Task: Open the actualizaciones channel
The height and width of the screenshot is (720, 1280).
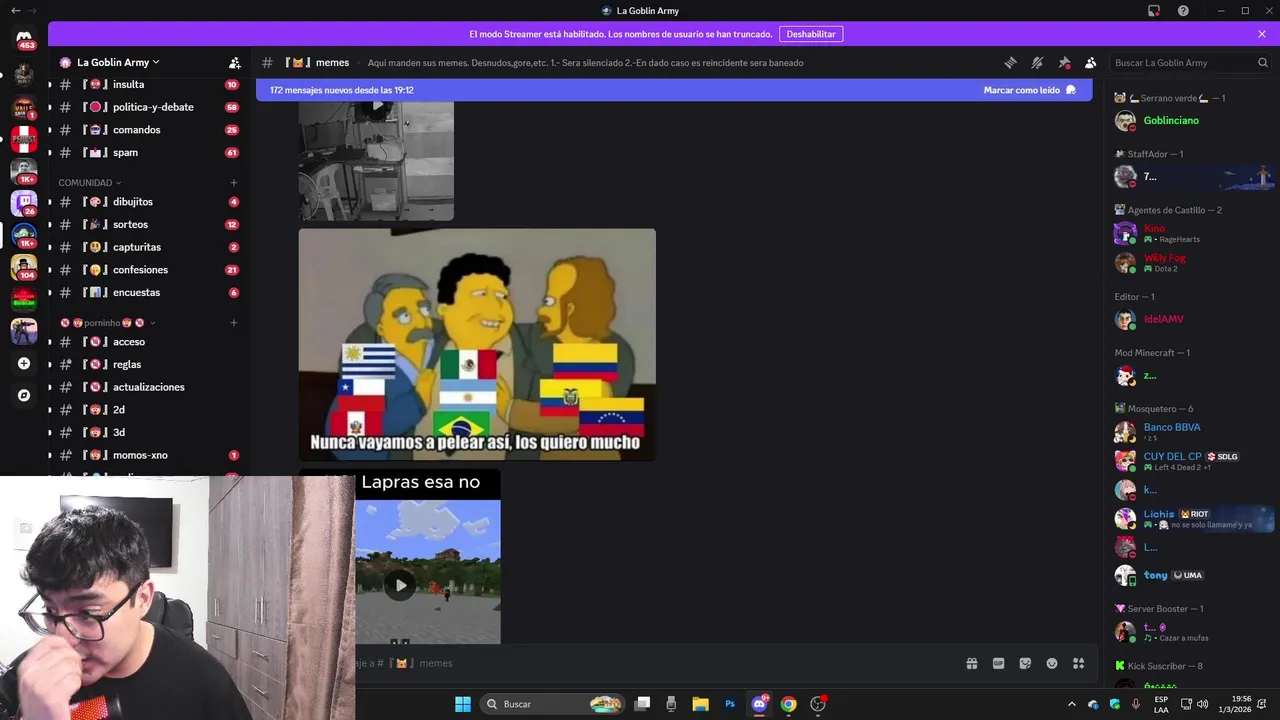Action: 149,387
